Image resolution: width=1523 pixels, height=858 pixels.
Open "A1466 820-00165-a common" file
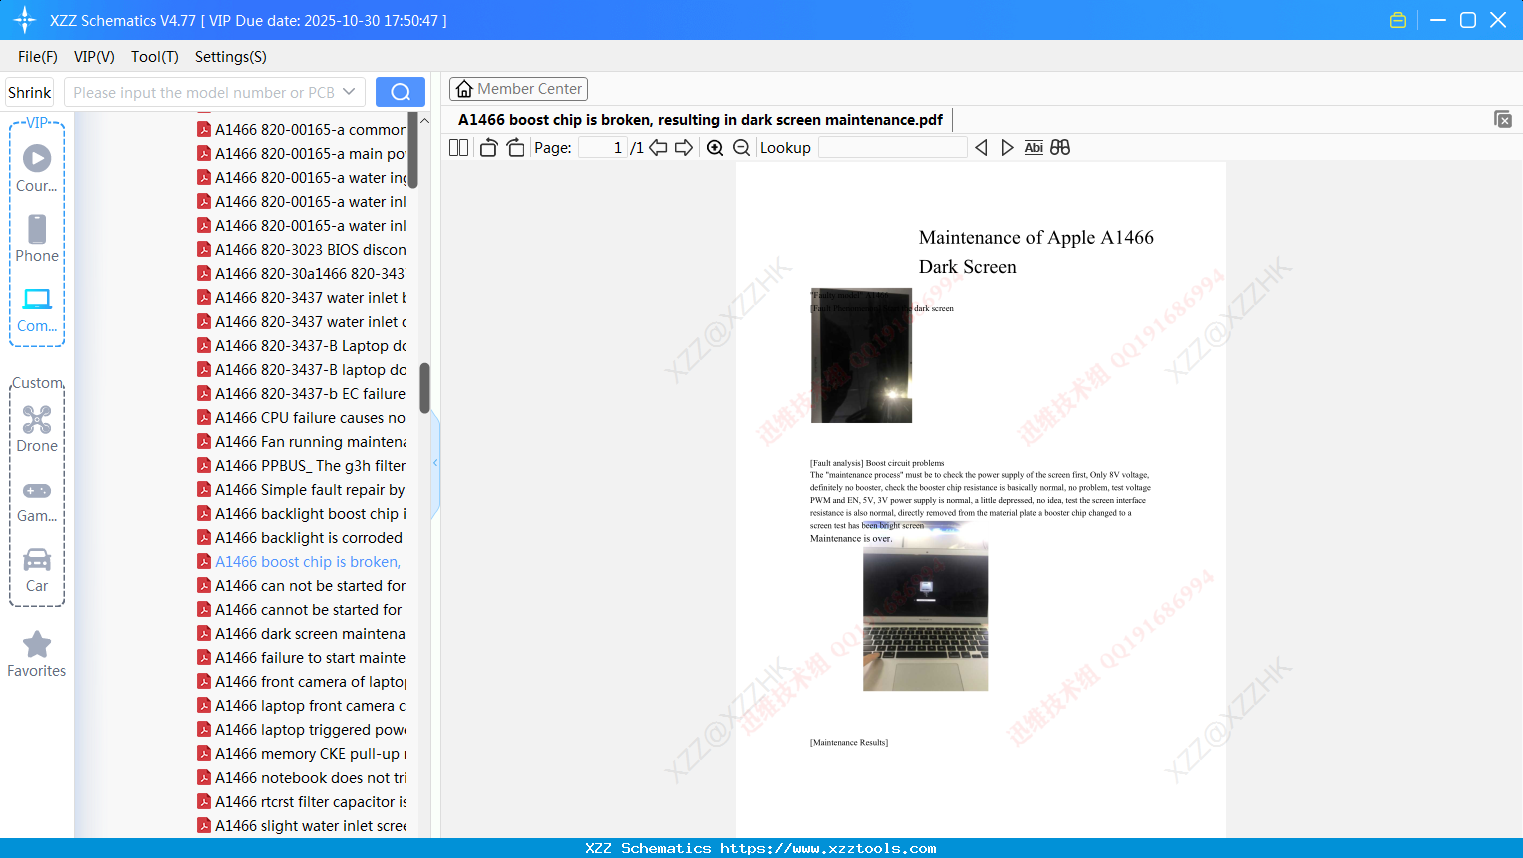(301, 130)
